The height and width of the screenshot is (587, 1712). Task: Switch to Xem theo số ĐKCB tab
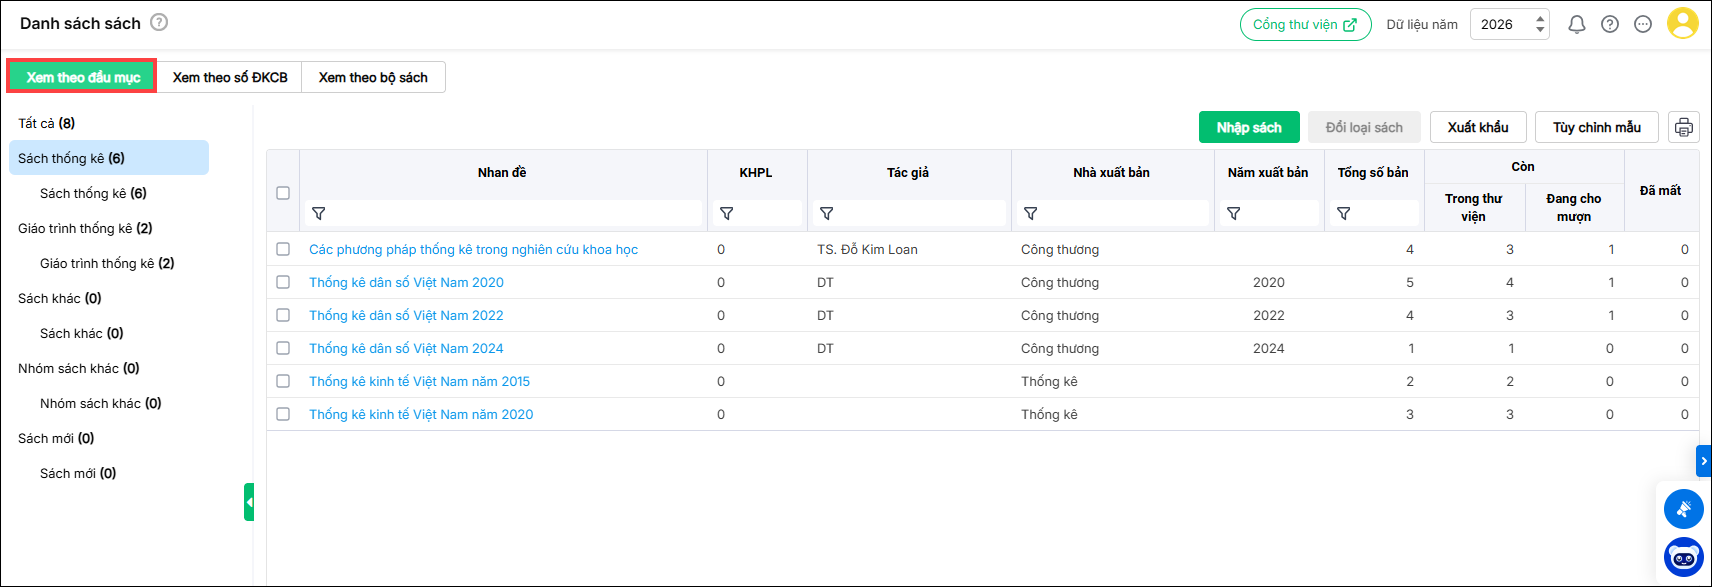pyautogui.click(x=230, y=78)
